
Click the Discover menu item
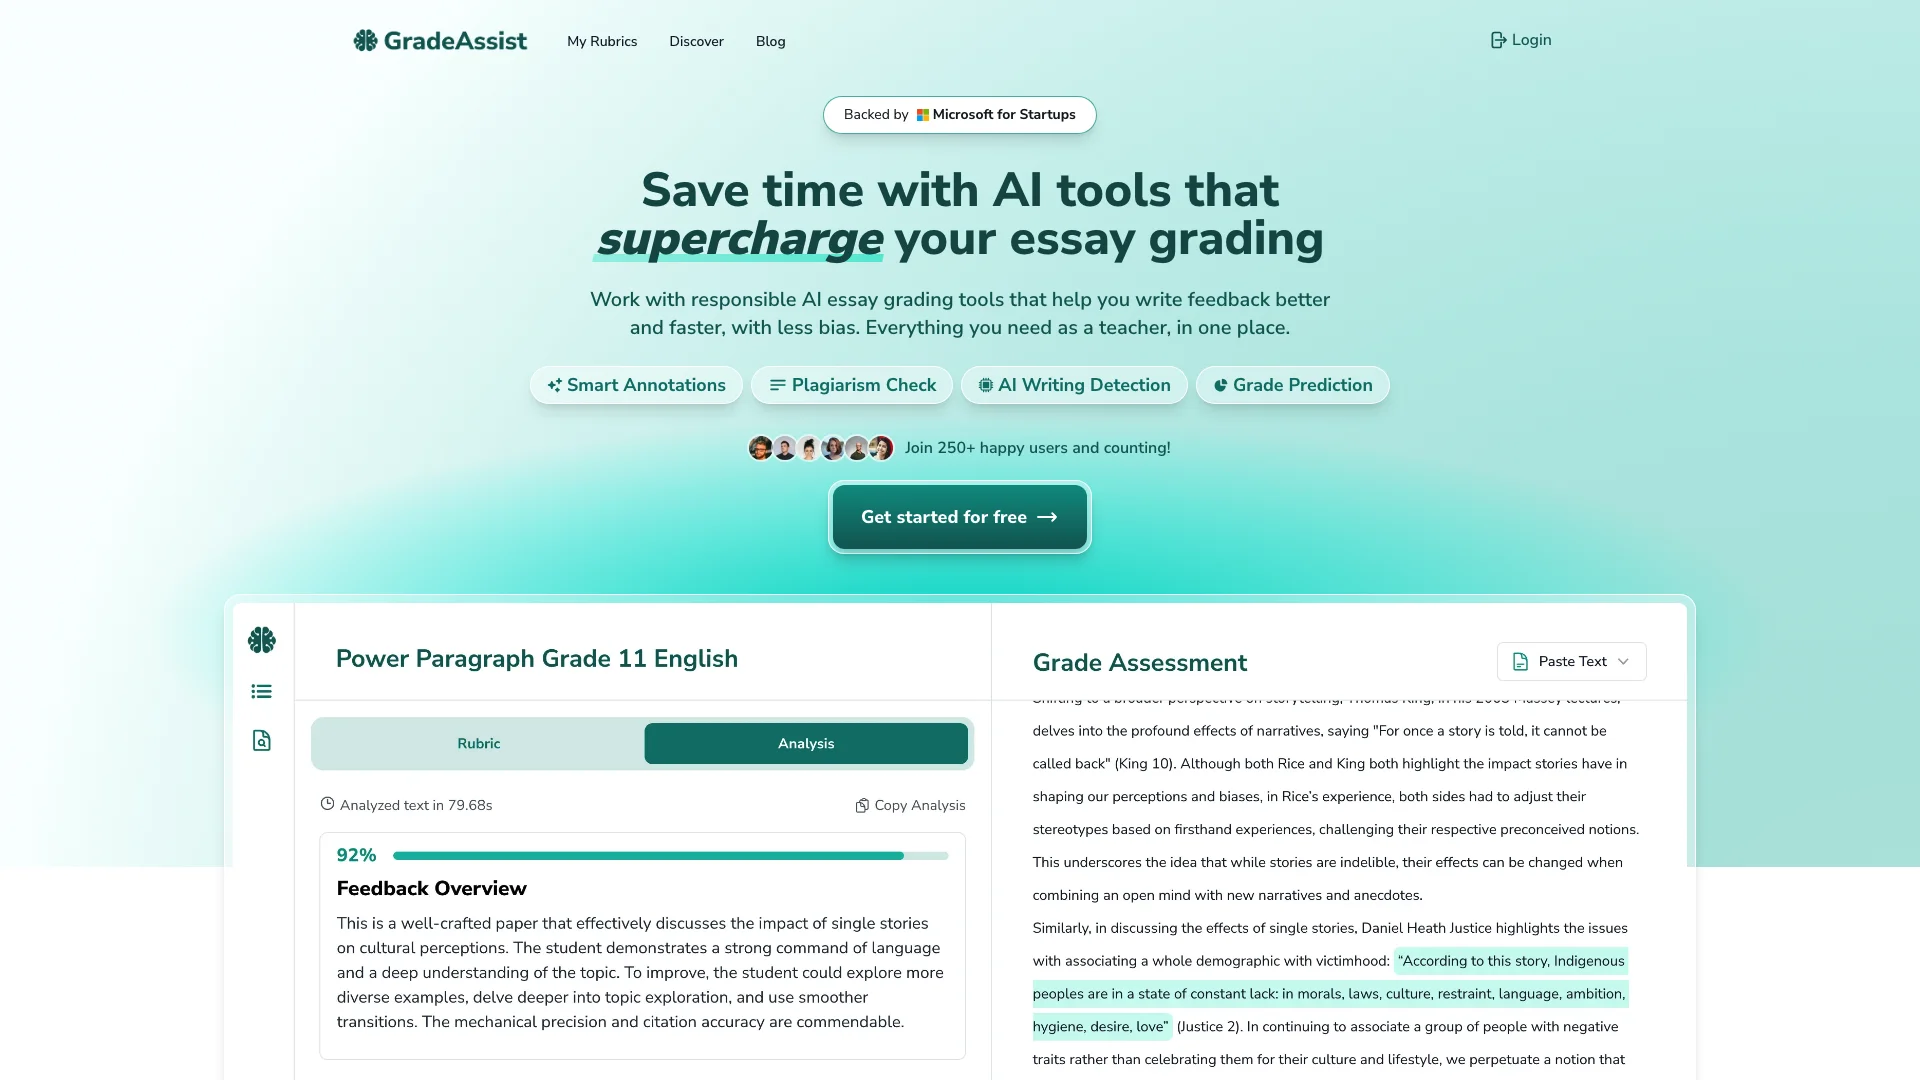coord(696,41)
